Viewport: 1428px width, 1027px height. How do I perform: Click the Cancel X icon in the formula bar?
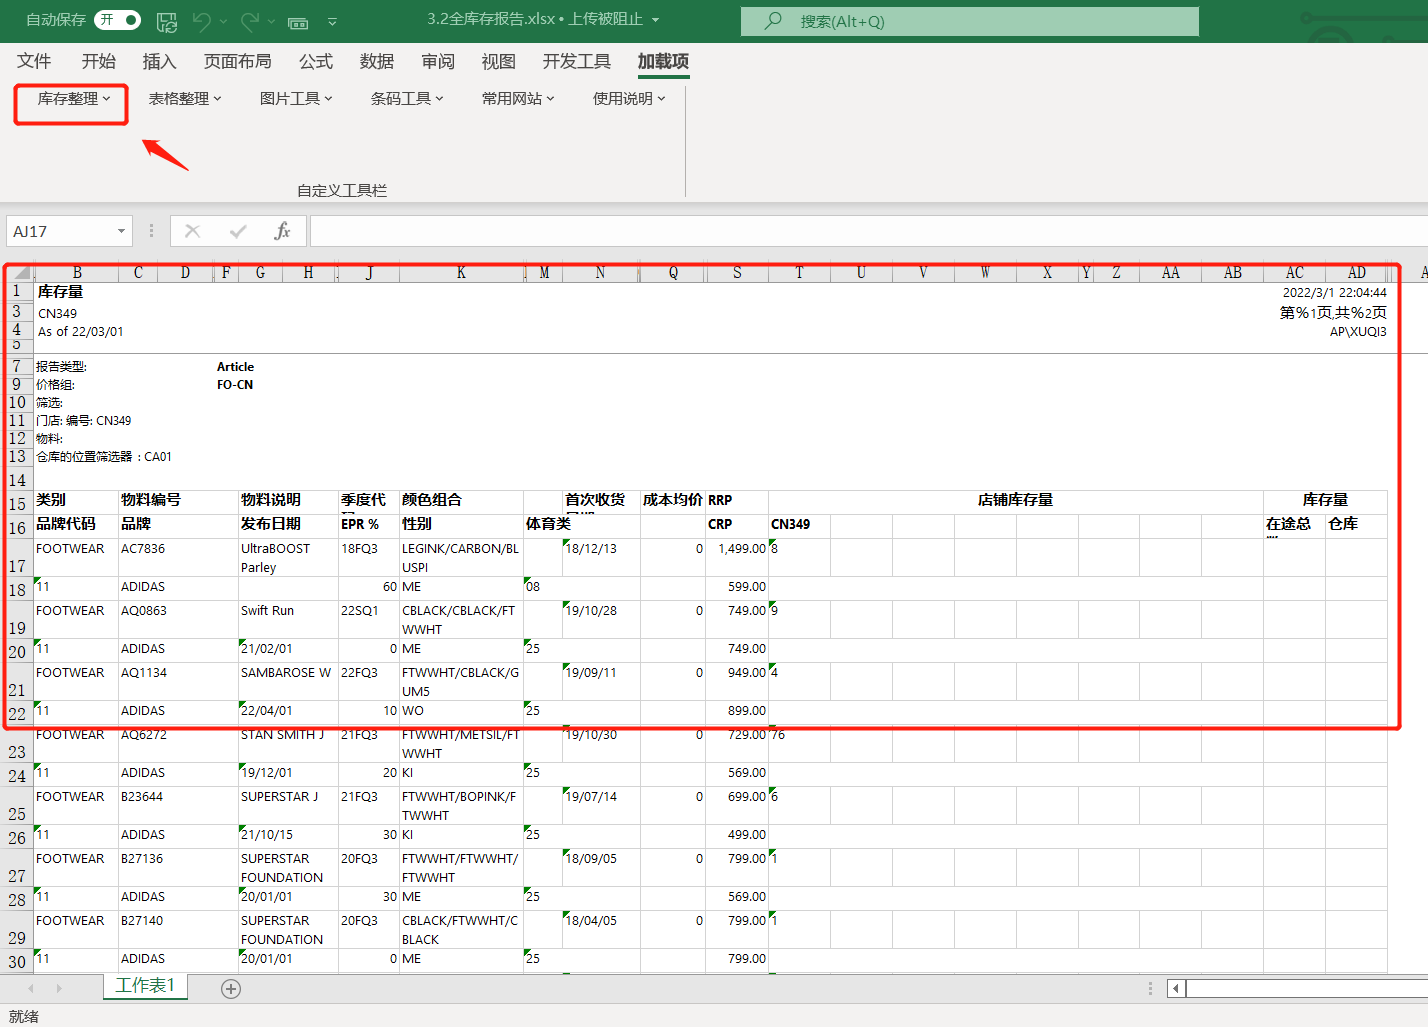tap(193, 232)
